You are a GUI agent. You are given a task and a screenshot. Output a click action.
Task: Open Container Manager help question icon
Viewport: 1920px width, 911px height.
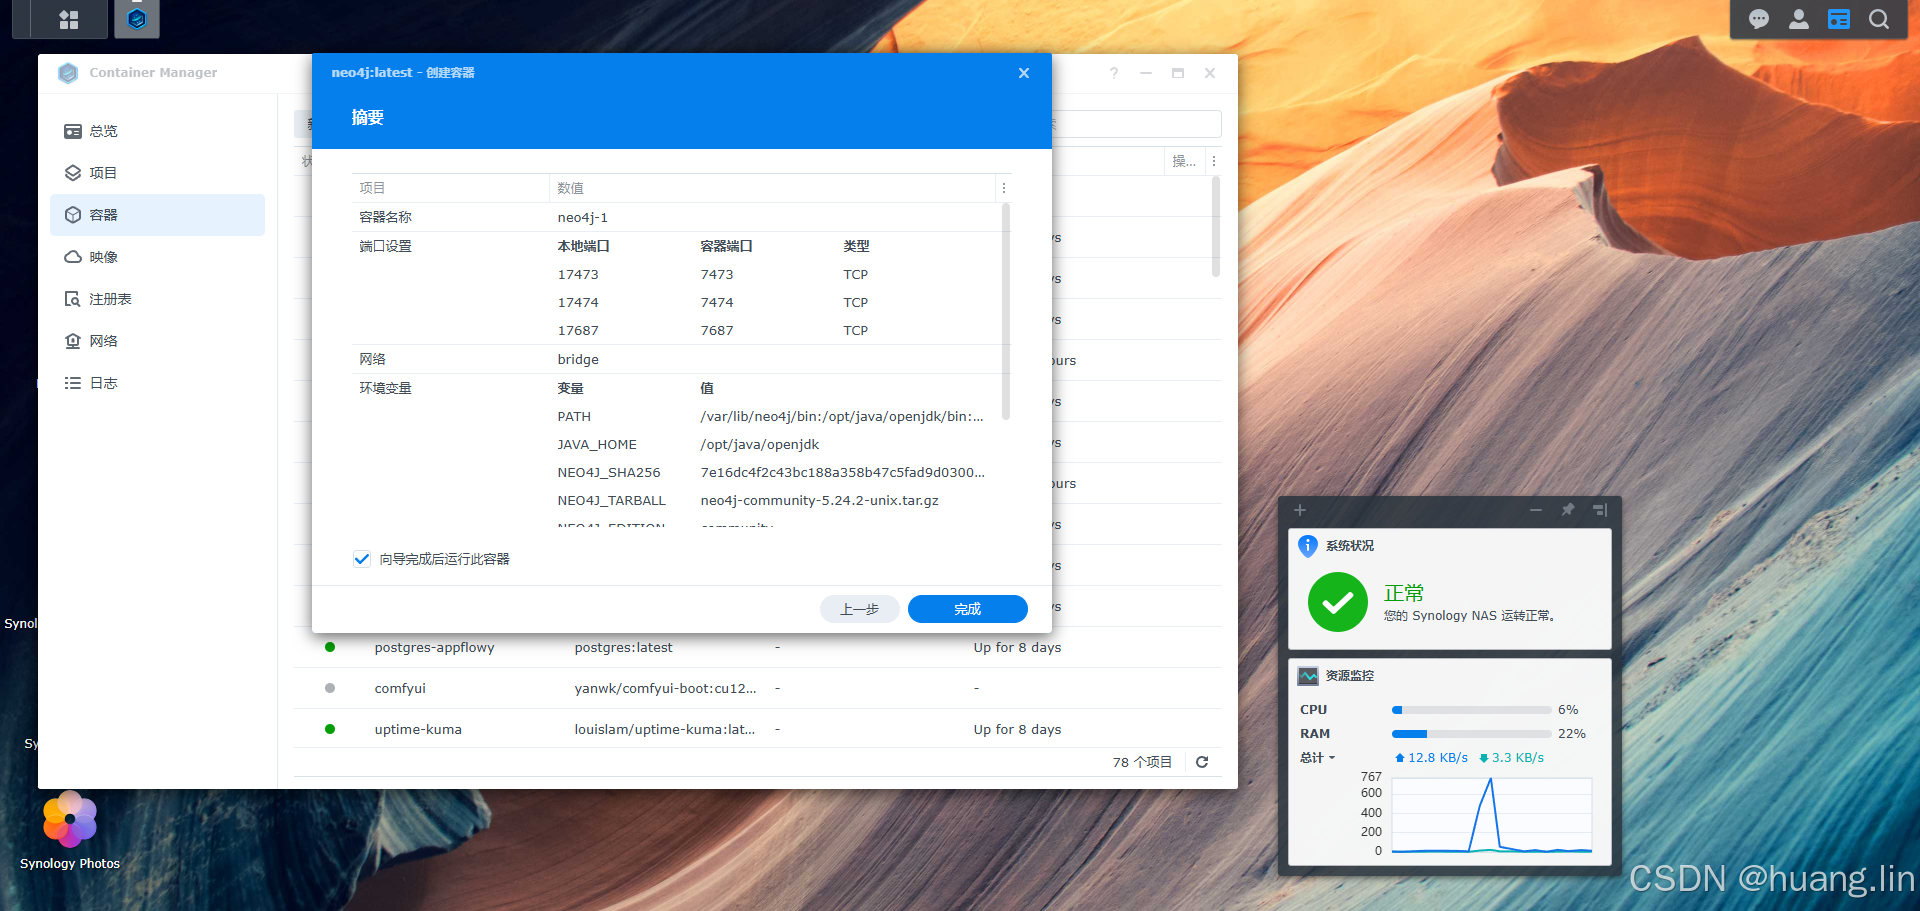pos(1114,73)
